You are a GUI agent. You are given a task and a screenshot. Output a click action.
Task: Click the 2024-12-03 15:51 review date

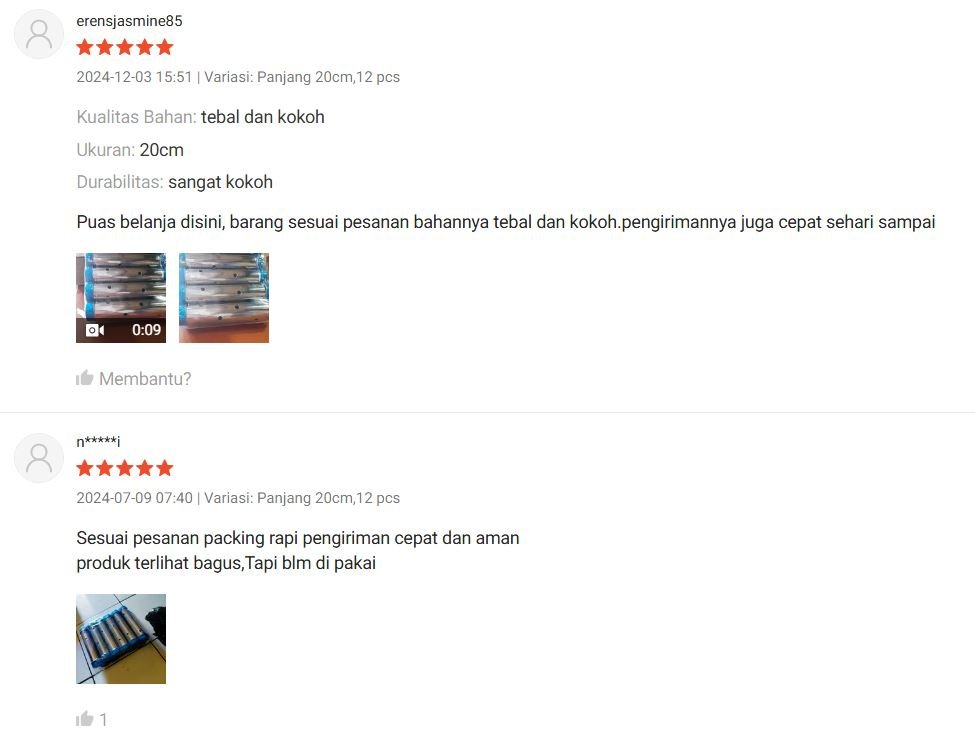tap(134, 77)
